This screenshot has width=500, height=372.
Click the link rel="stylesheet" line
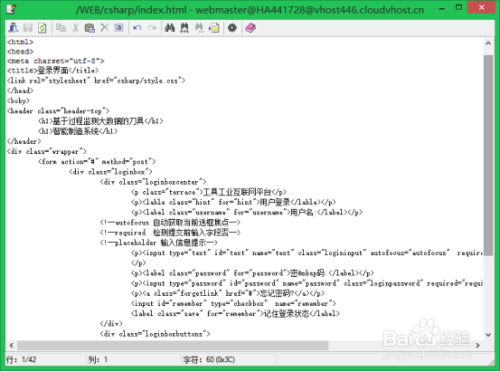pos(96,80)
